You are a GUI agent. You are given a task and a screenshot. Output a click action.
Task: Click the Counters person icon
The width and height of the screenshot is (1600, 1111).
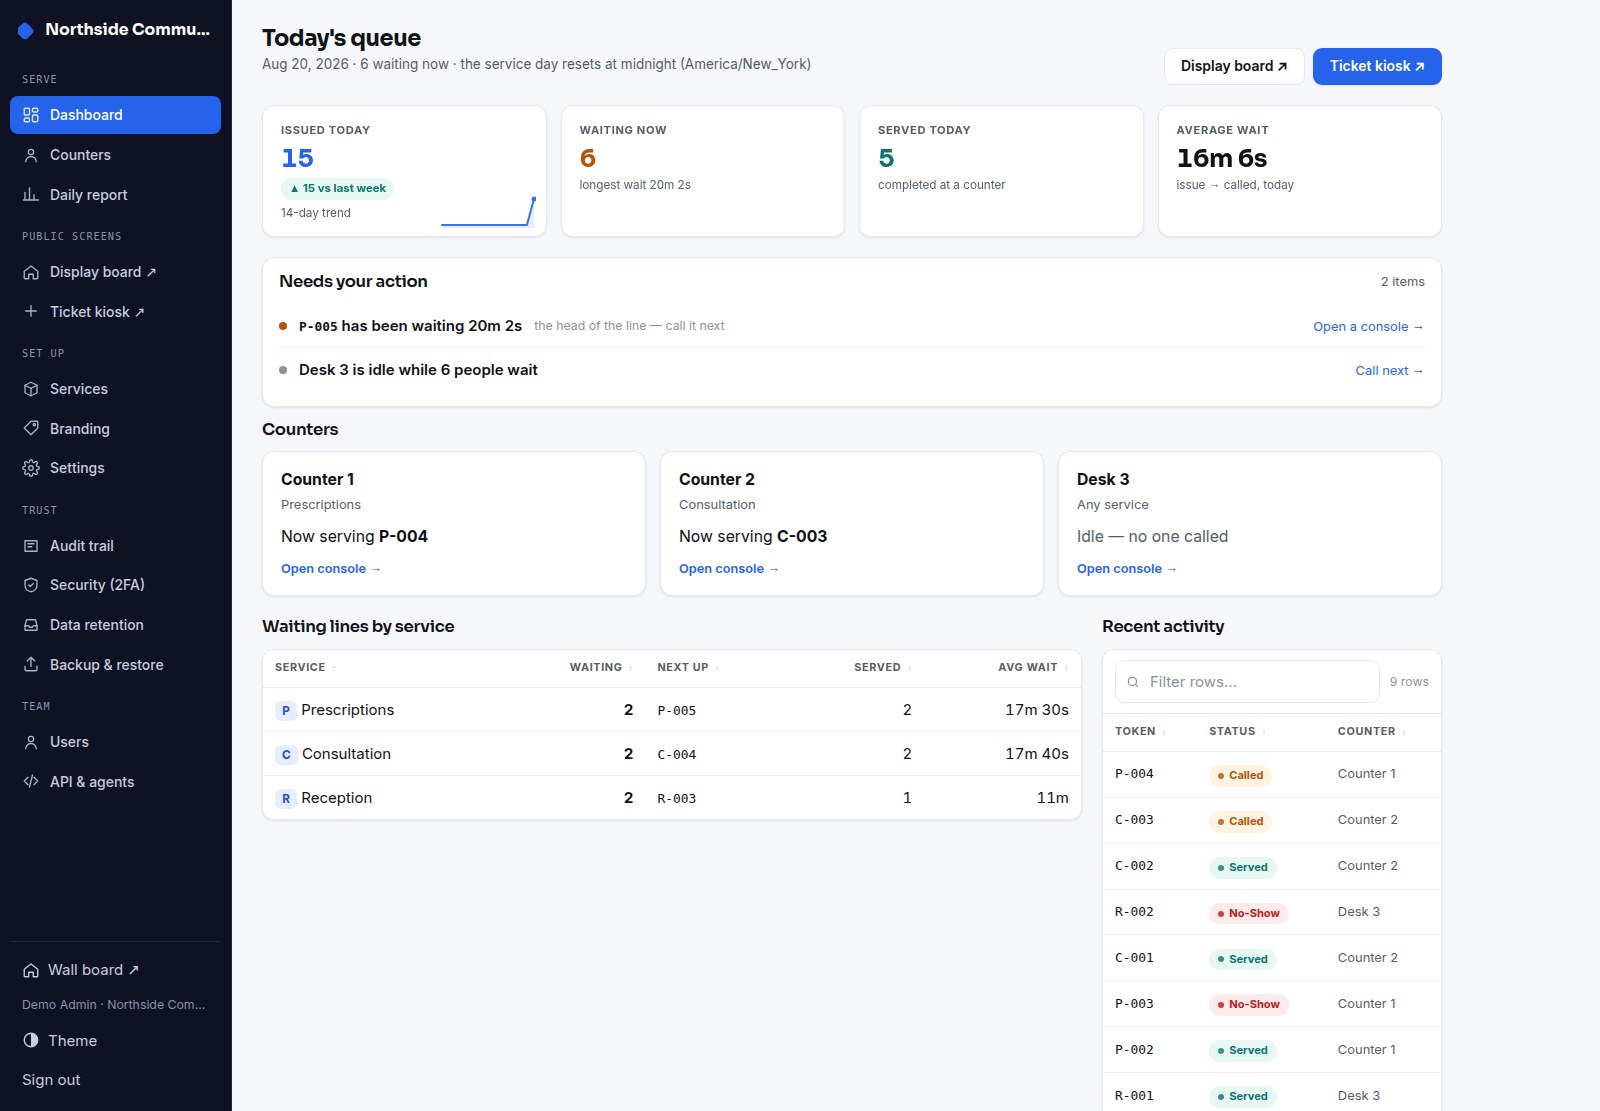(31, 155)
